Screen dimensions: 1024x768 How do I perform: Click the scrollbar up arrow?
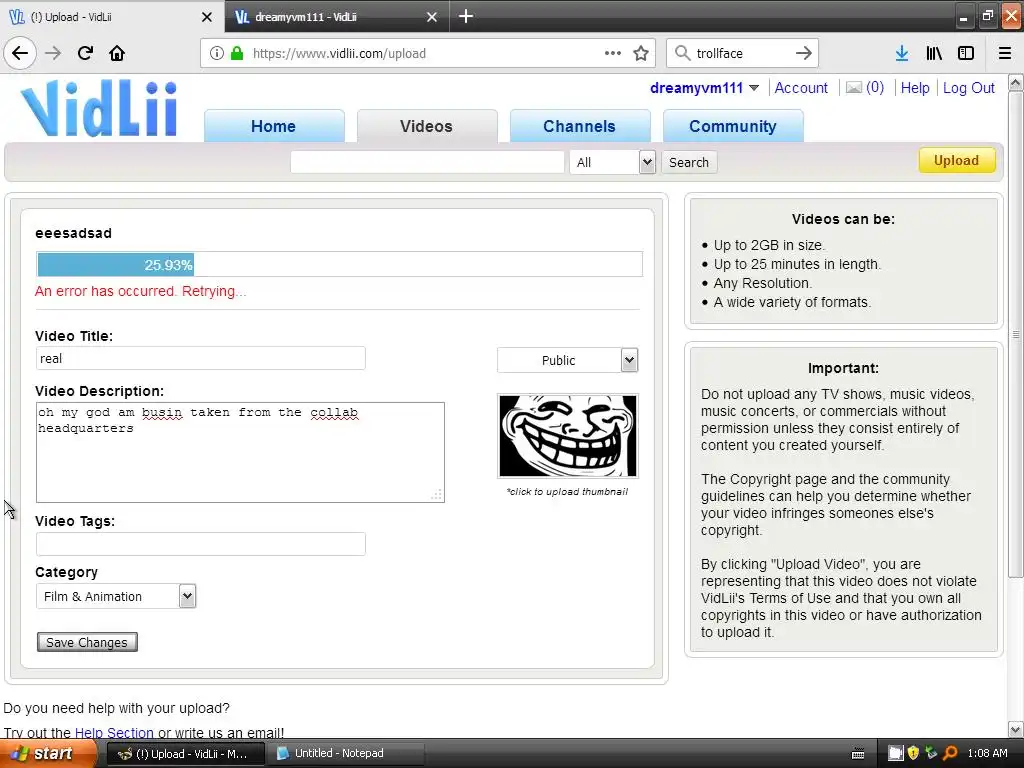(x=1016, y=82)
